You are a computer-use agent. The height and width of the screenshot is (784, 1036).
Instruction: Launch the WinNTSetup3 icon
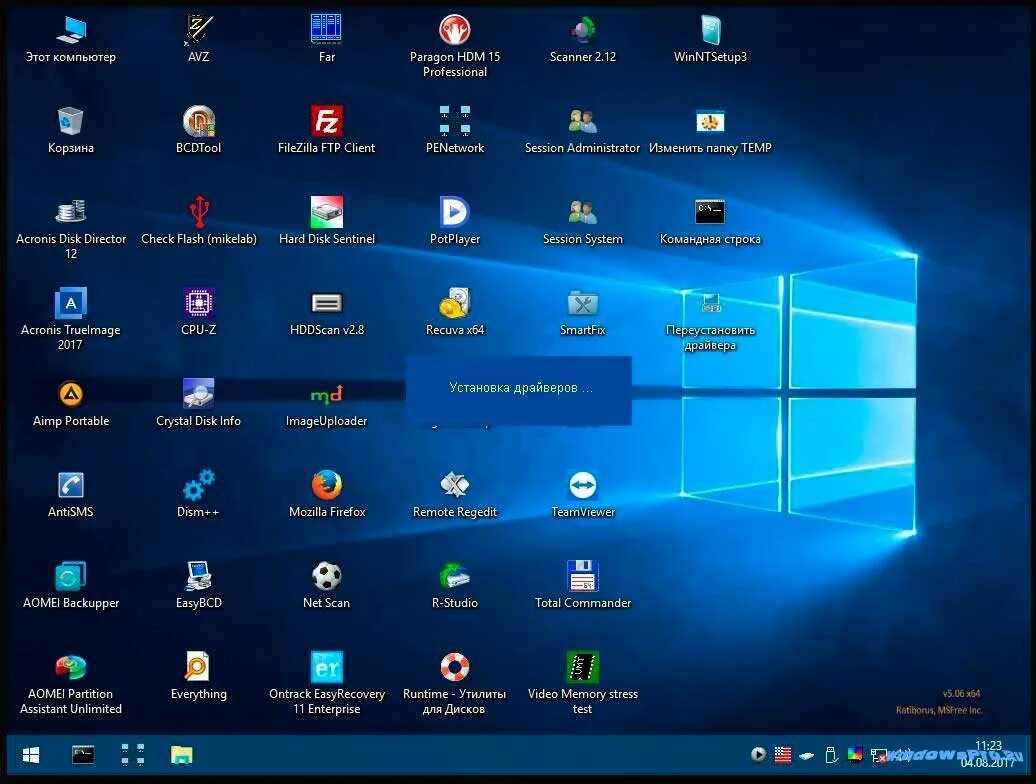[710, 40]
